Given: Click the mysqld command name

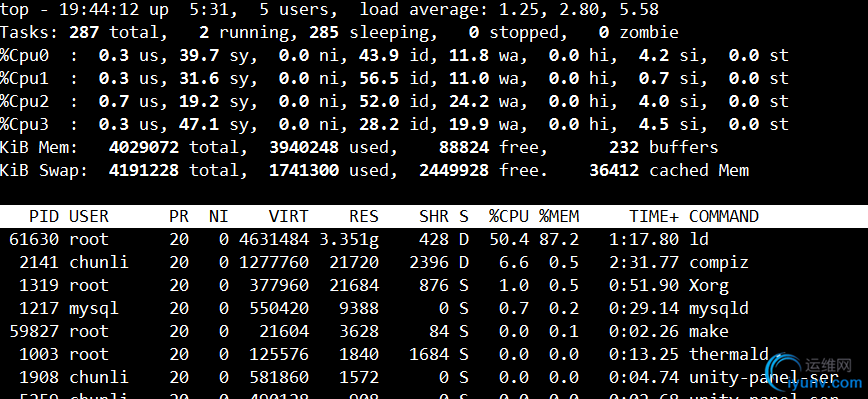Looking at the screenshot, I should tap(719, 308).
